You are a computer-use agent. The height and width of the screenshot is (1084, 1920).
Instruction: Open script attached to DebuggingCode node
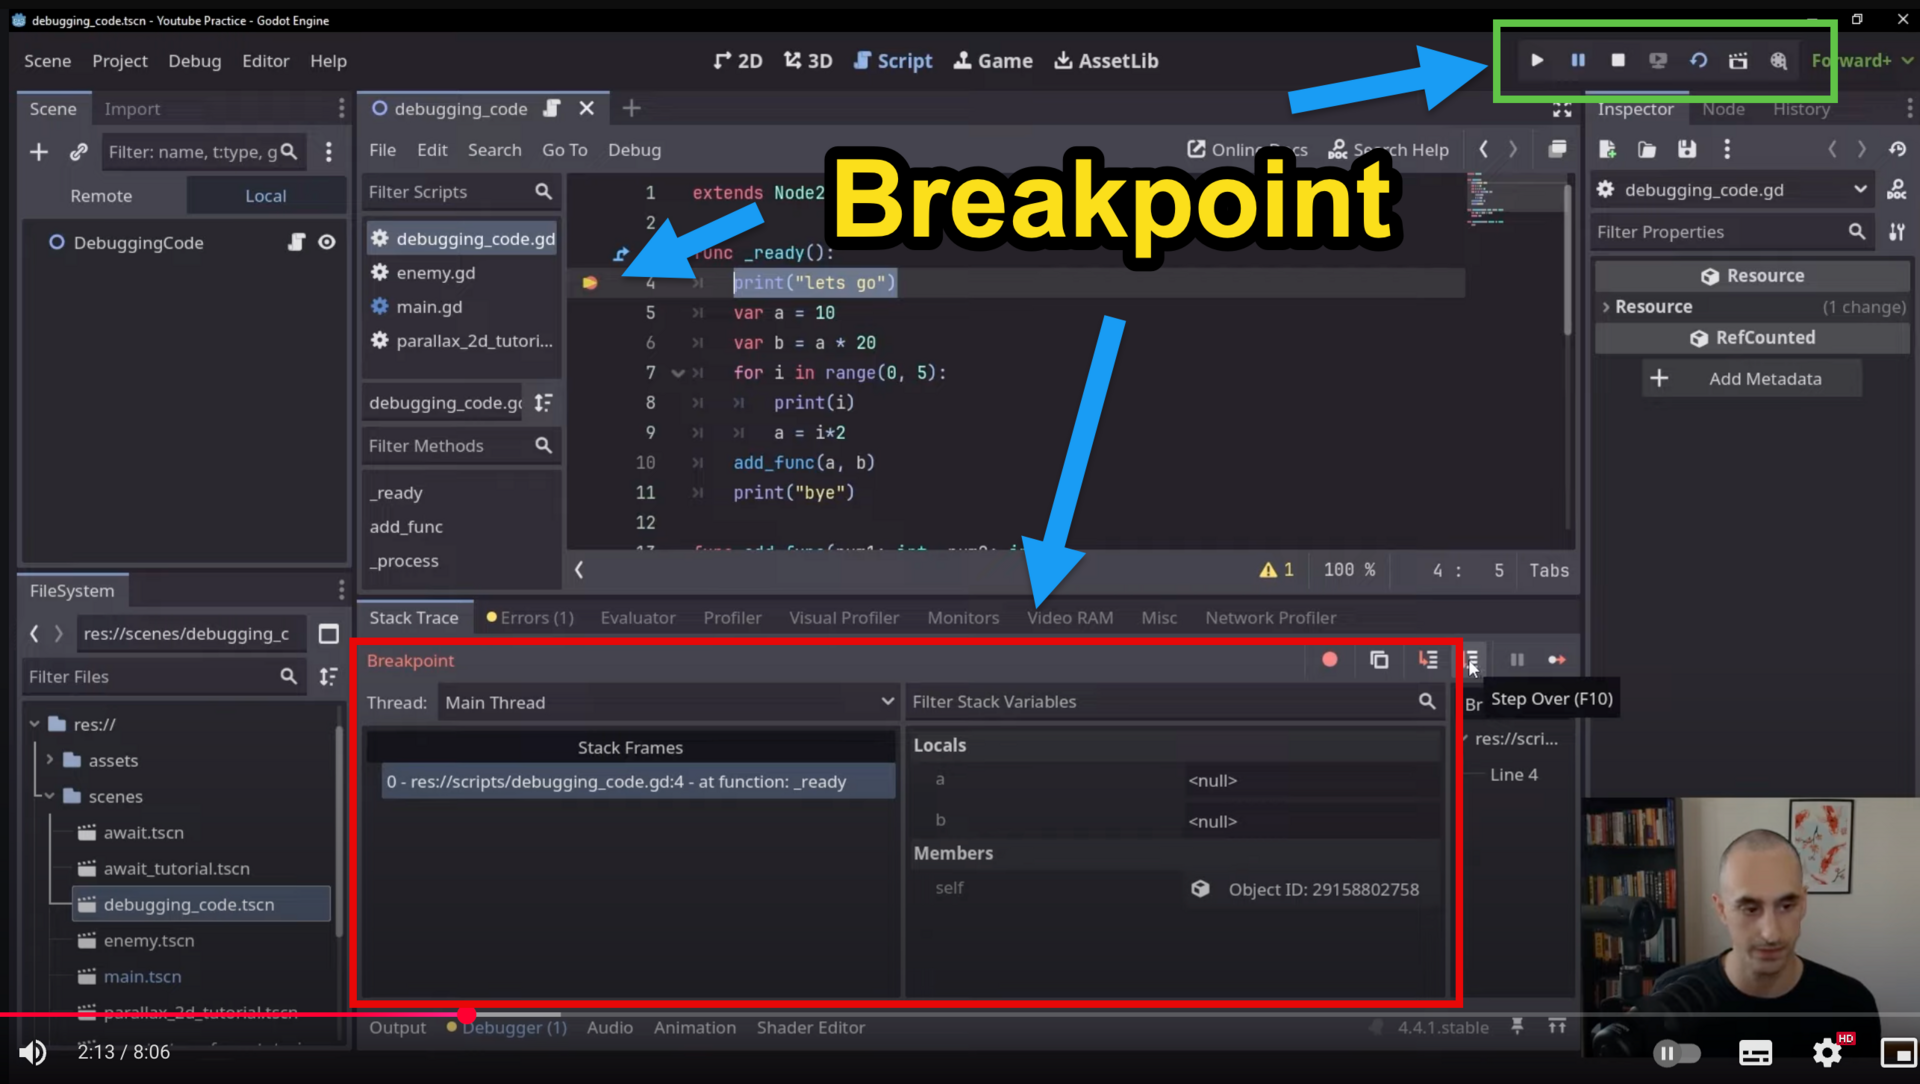pyautogui.click(x=296, y=242)
